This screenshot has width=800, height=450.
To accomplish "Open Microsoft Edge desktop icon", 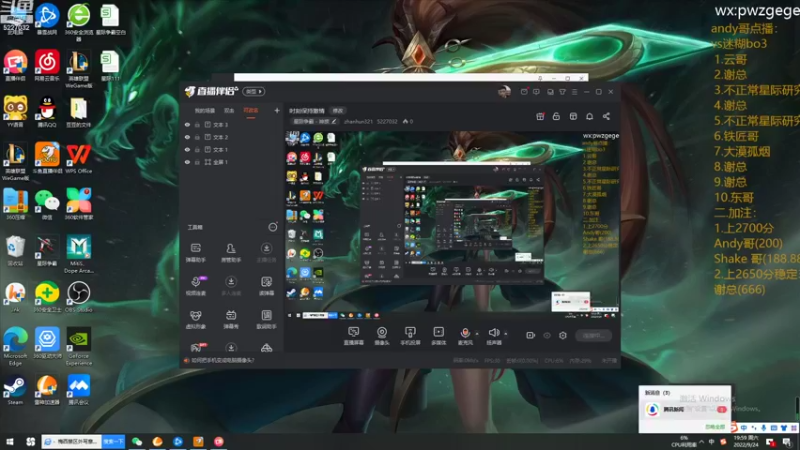I will (x=15, y=347).
